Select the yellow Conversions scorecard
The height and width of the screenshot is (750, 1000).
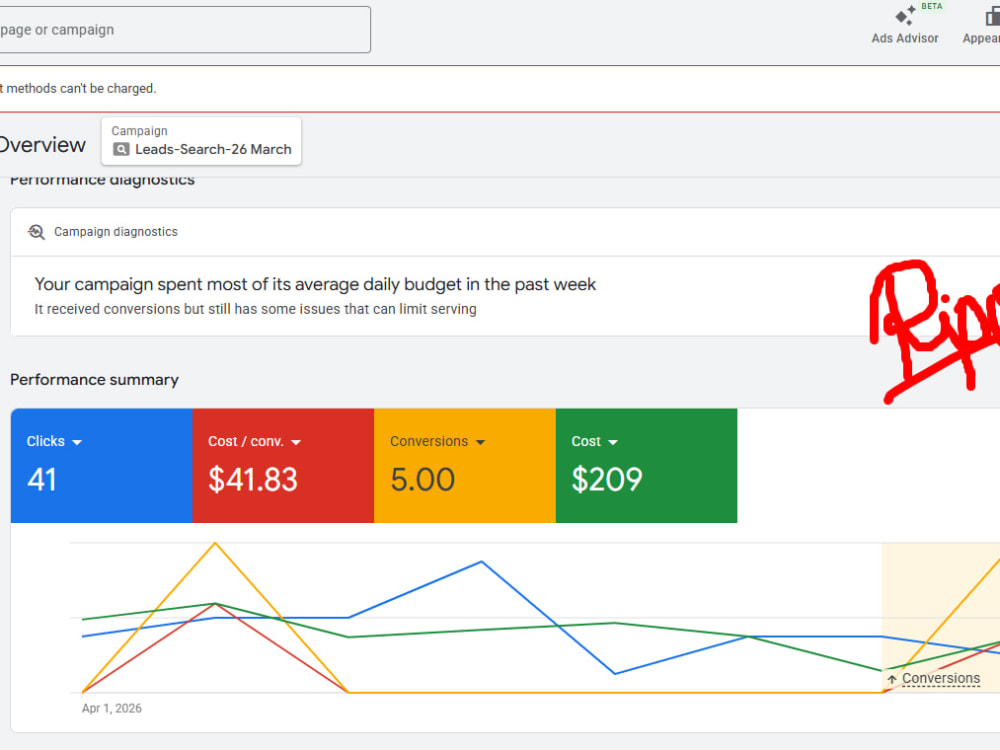(x=465, y=466)
